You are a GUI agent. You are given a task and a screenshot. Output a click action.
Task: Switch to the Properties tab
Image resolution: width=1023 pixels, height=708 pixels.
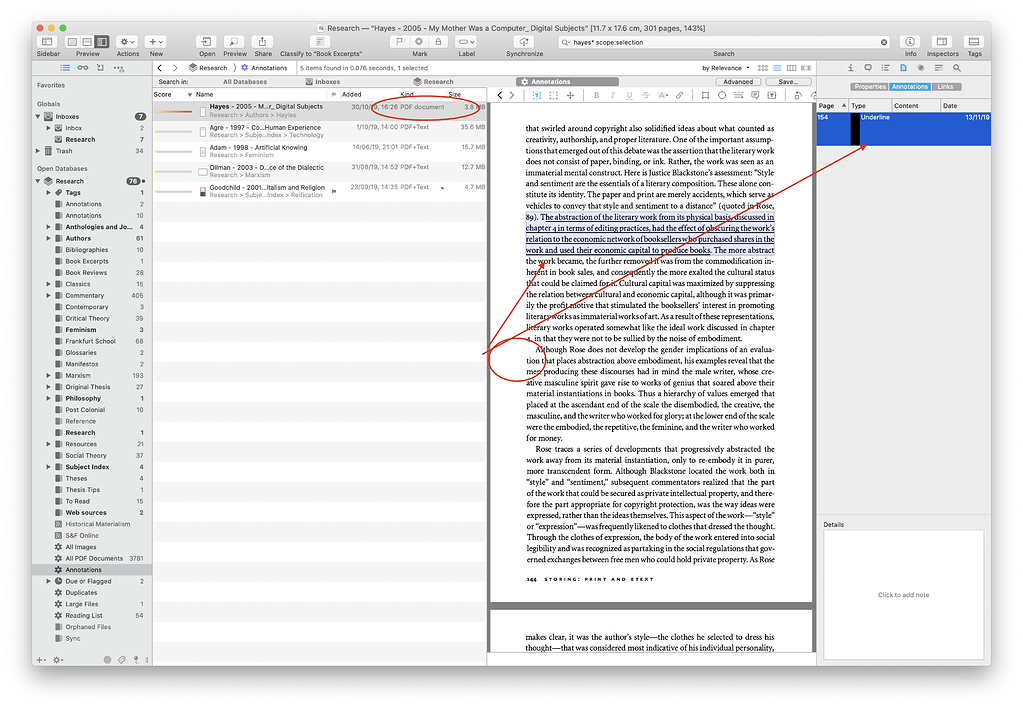(x=869, y=87)
